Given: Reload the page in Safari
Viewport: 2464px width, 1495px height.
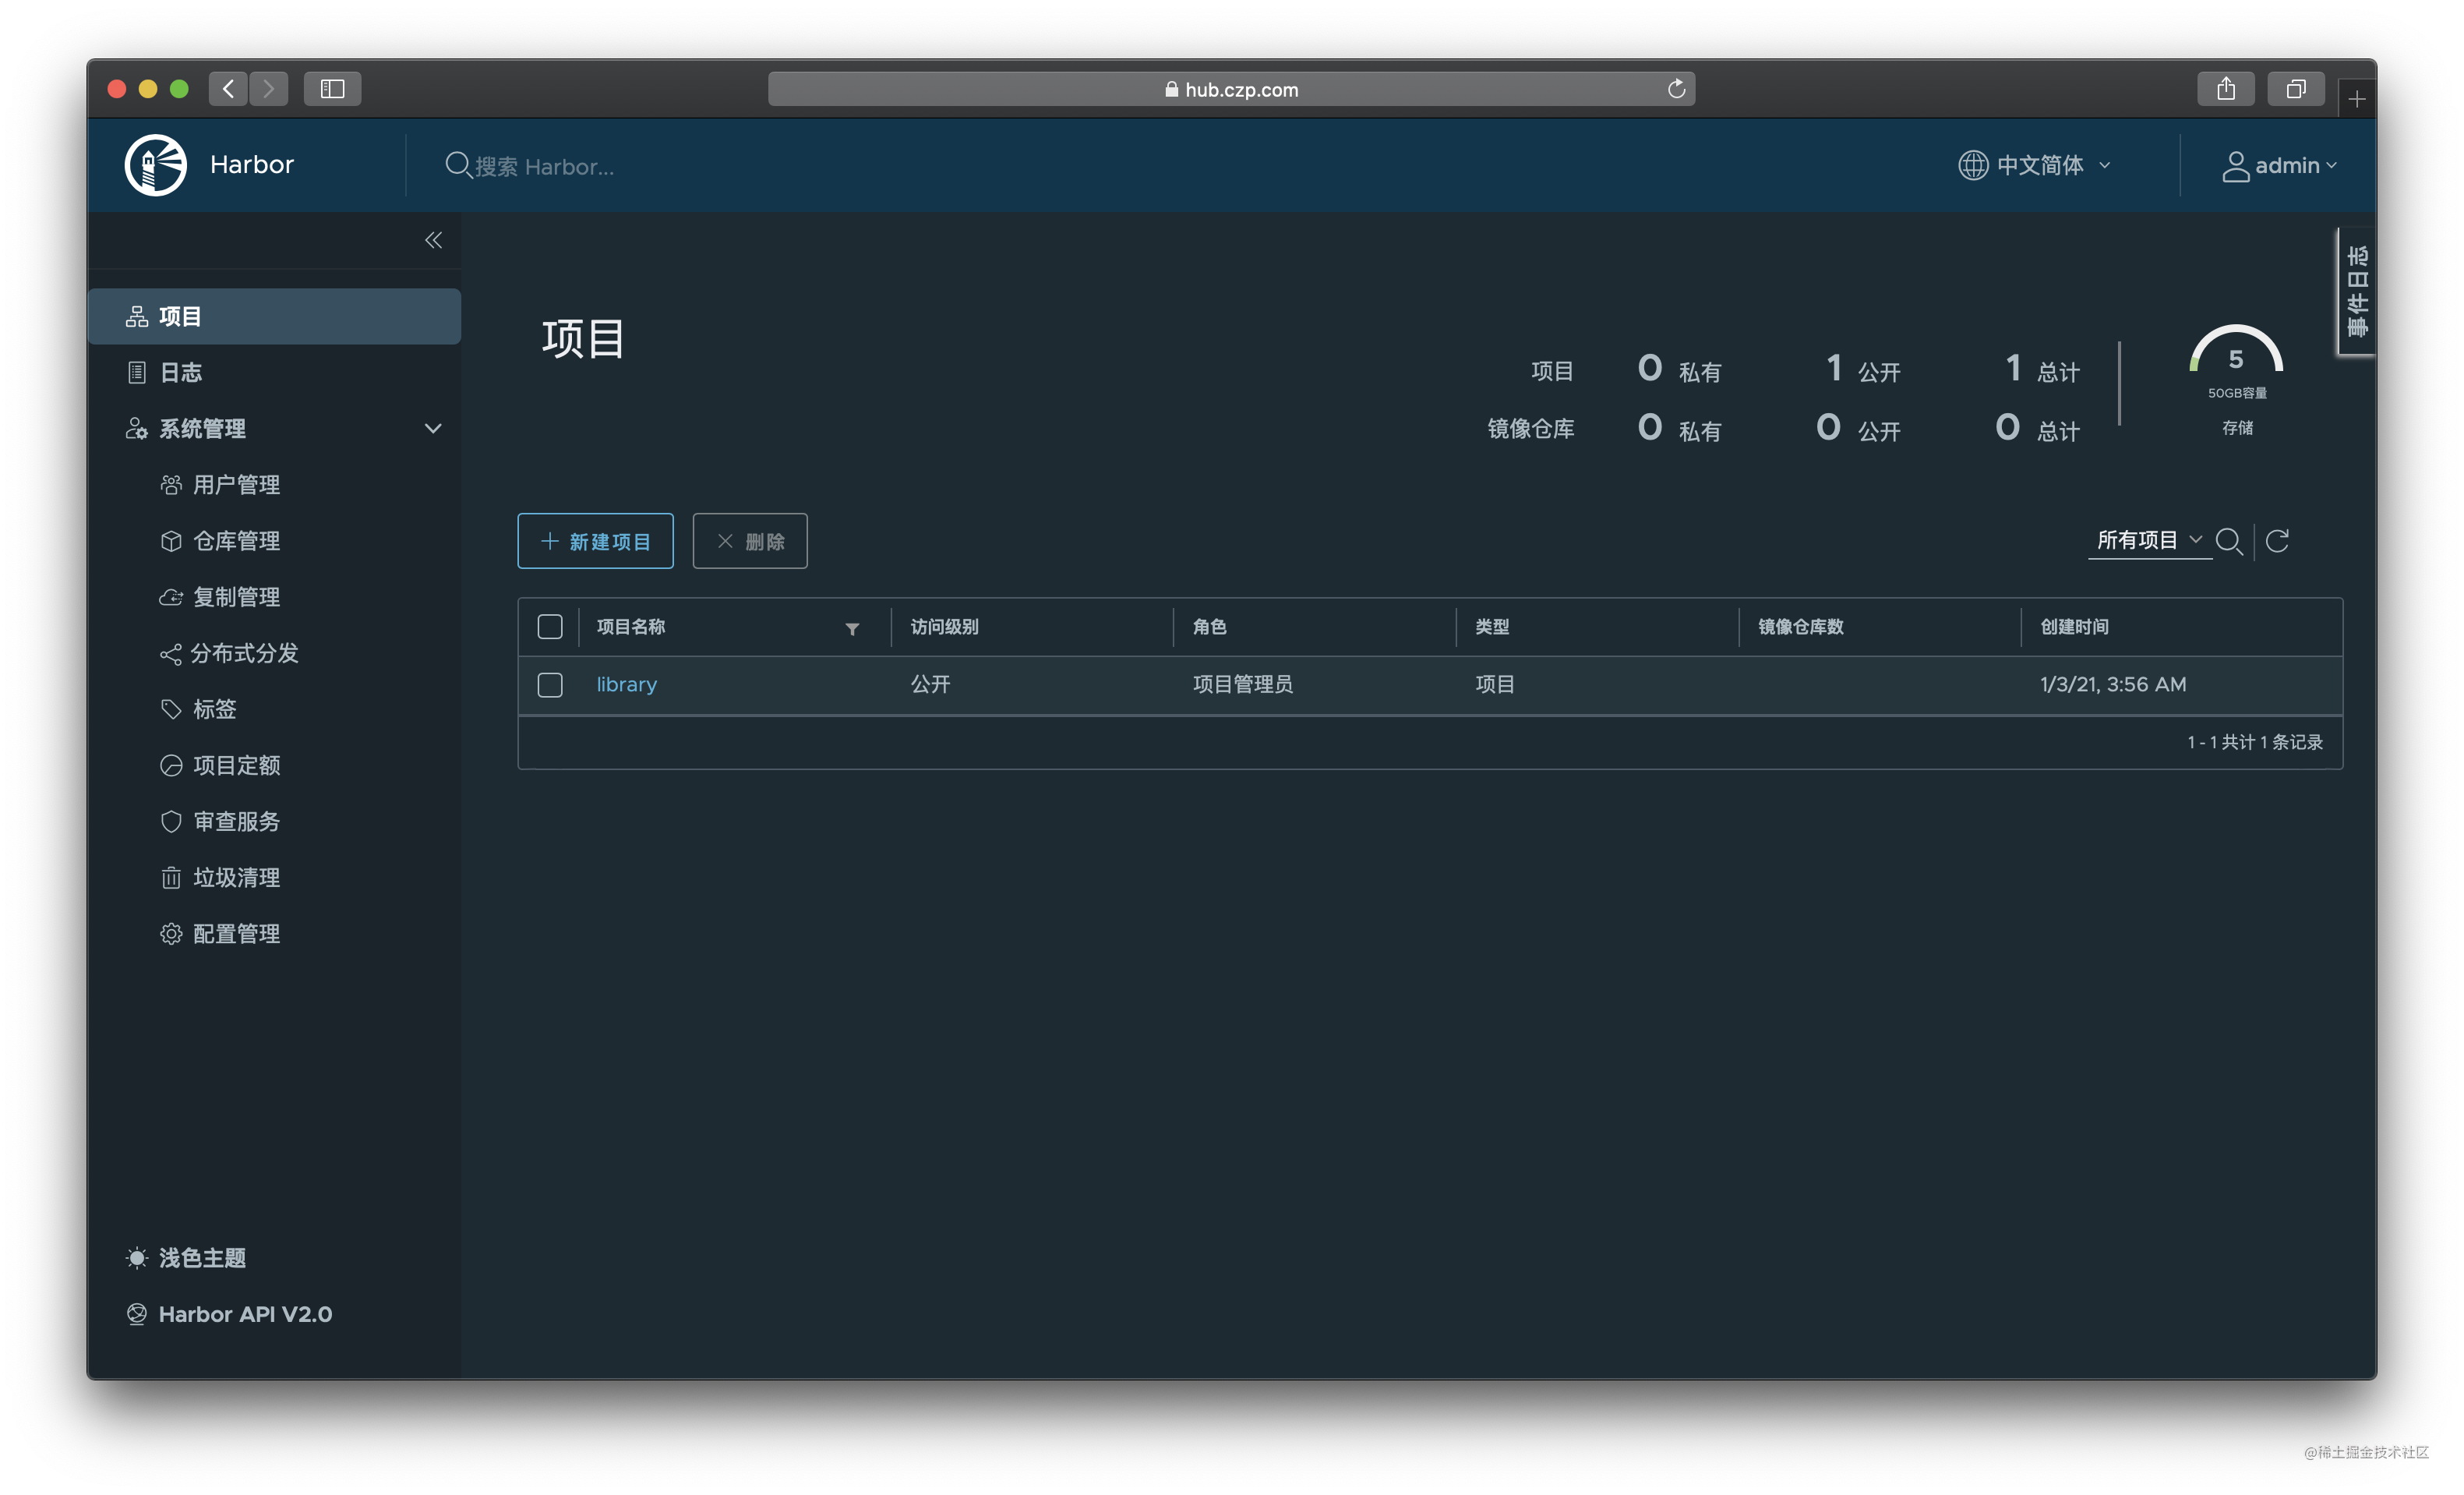Looking at the screenshot, I should click(1676, 89).
